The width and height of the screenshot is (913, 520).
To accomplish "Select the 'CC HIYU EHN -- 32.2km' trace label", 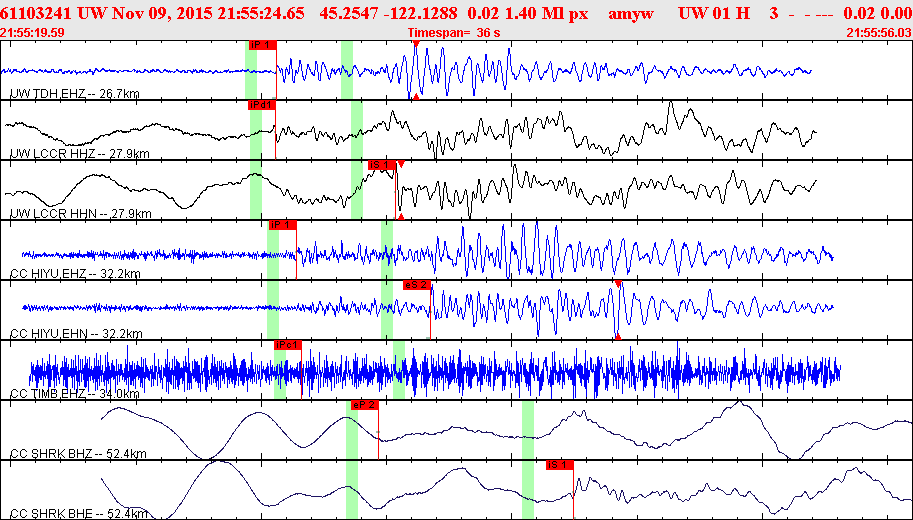I will (x=76, y=334).
